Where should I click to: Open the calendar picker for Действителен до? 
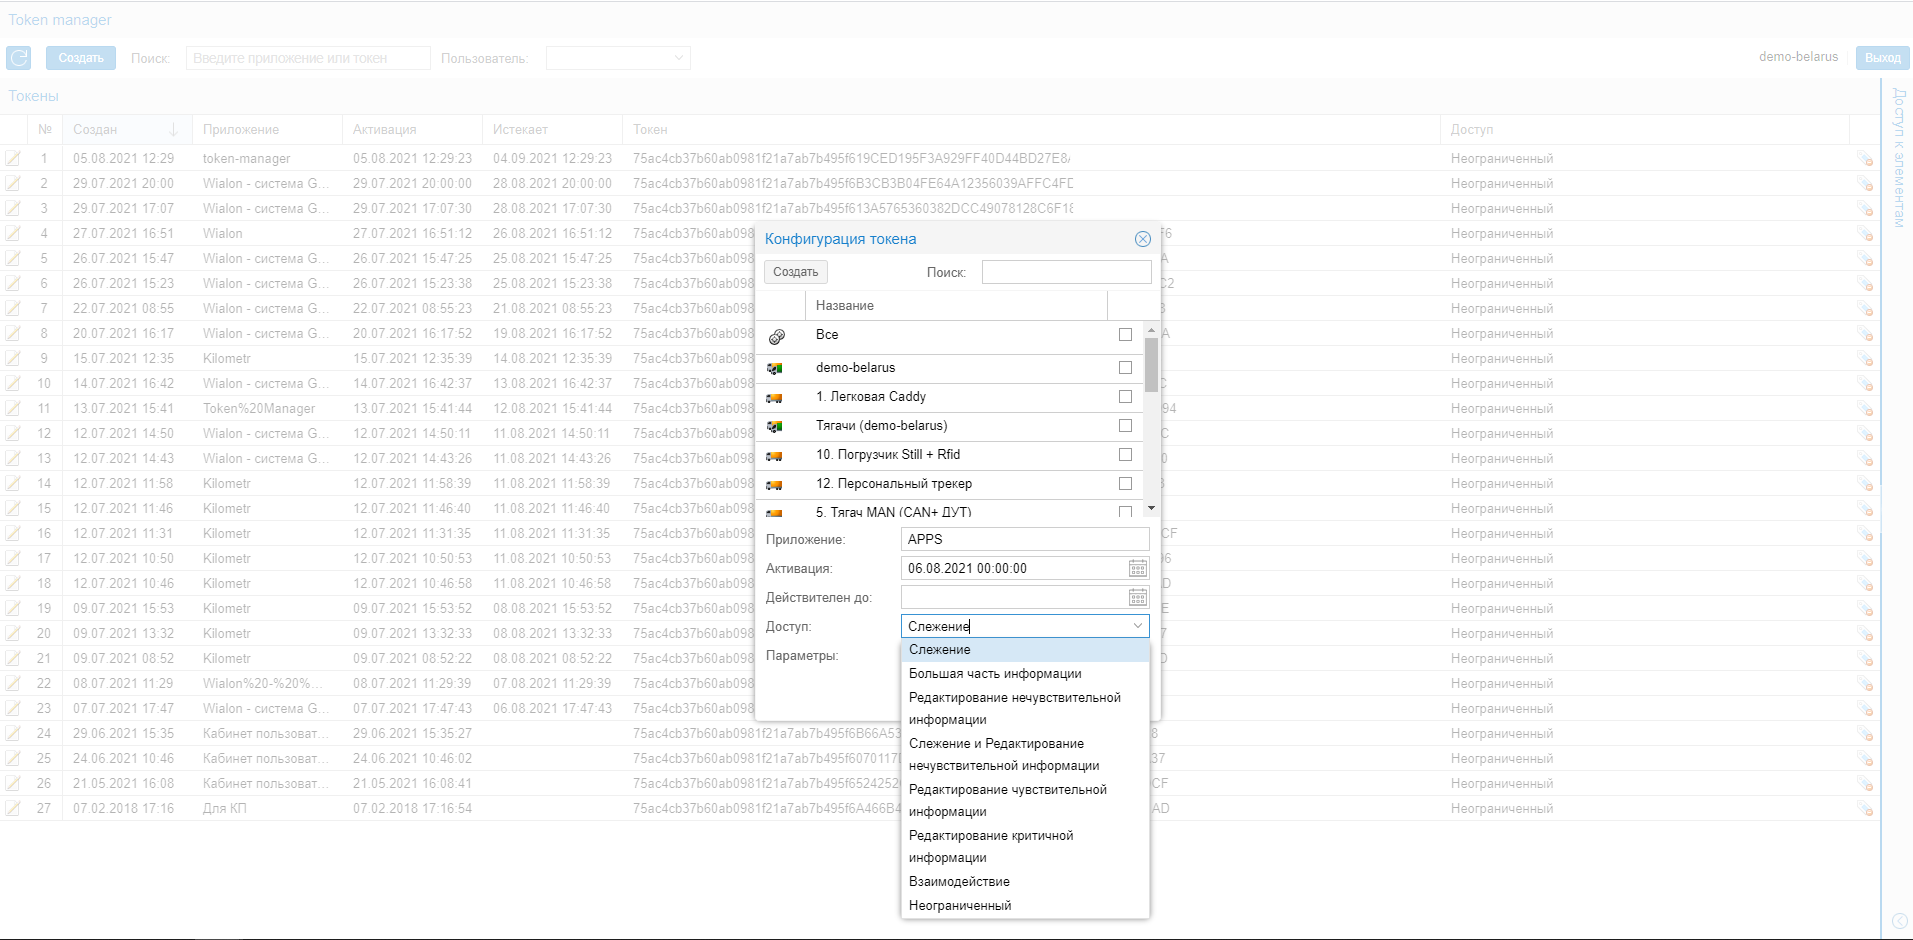pos(1137,598)
